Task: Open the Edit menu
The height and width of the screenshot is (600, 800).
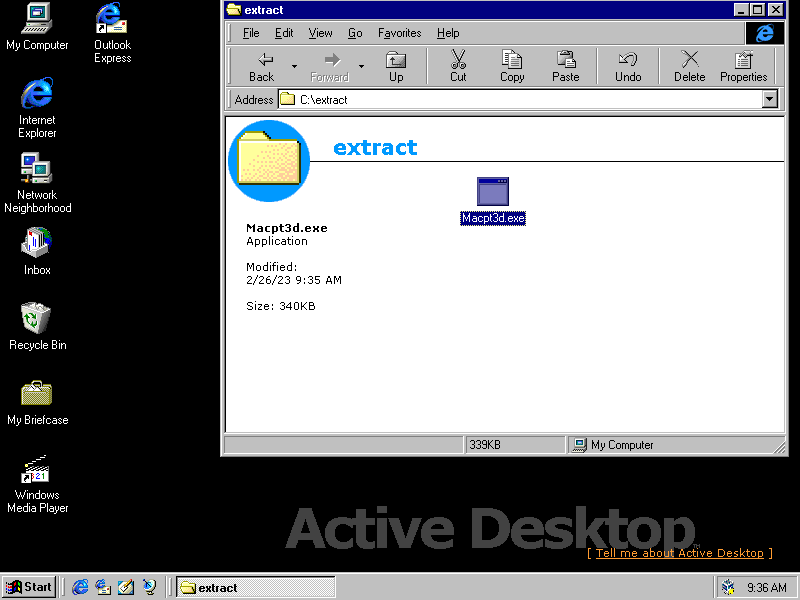Action: pyautogui.click(x=284, y=33)
